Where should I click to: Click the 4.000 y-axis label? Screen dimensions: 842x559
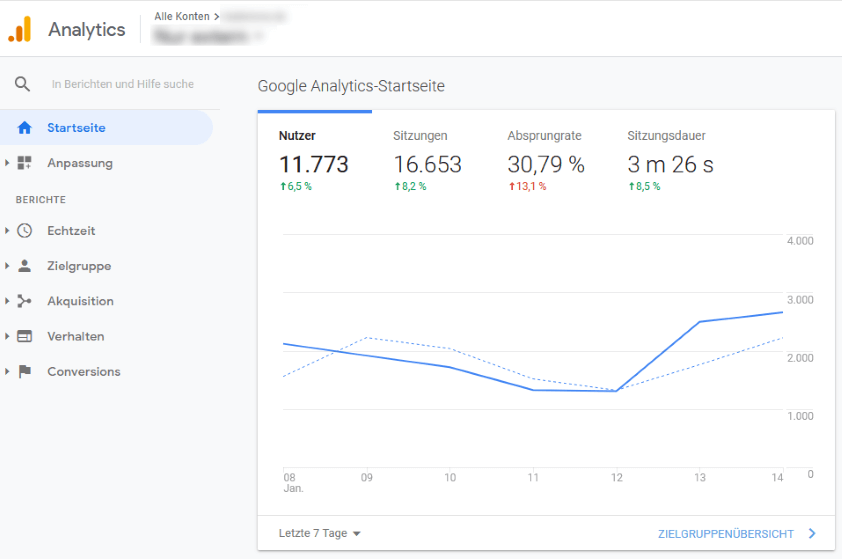coord(800,241)
